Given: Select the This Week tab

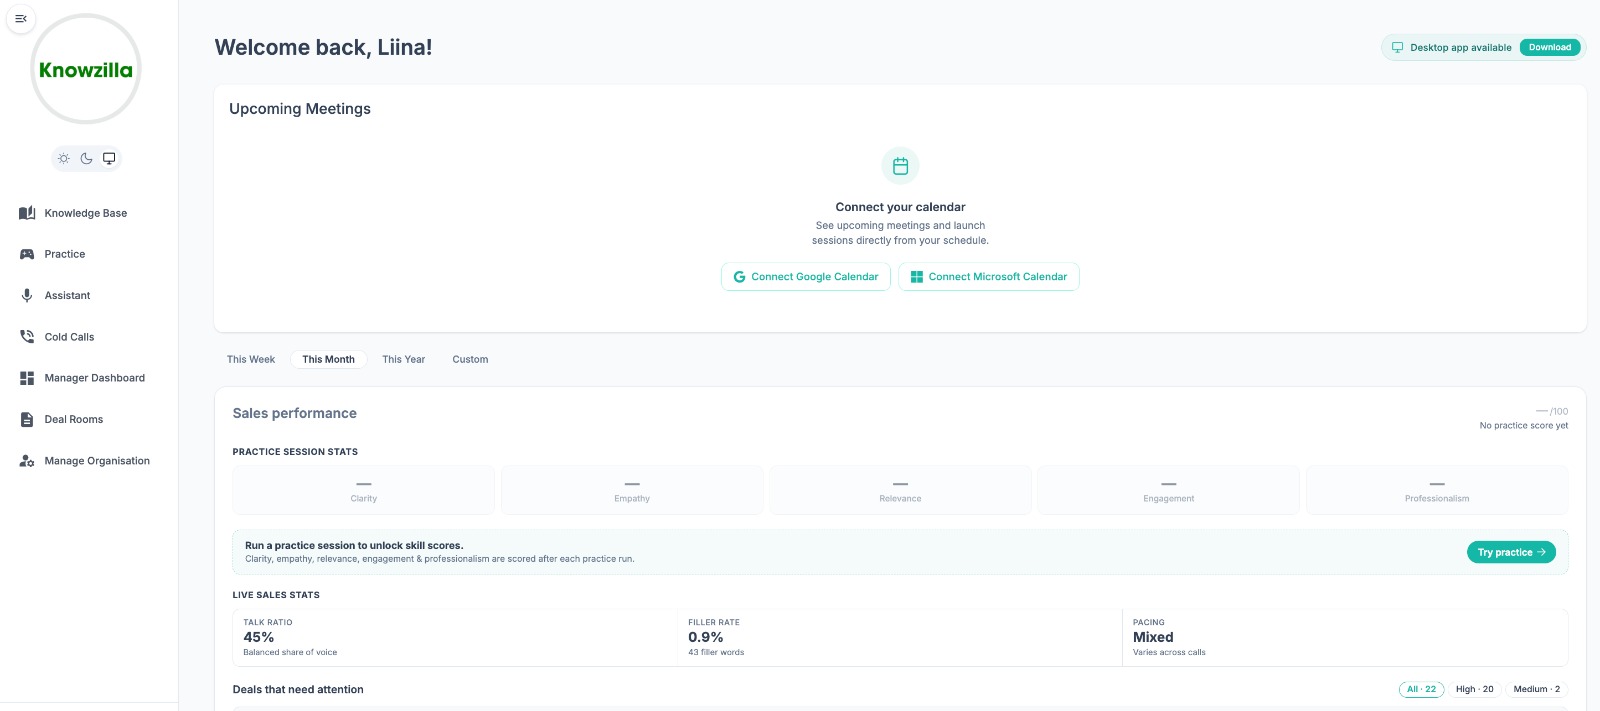Looking at the screenshot, I should [251, 359].
